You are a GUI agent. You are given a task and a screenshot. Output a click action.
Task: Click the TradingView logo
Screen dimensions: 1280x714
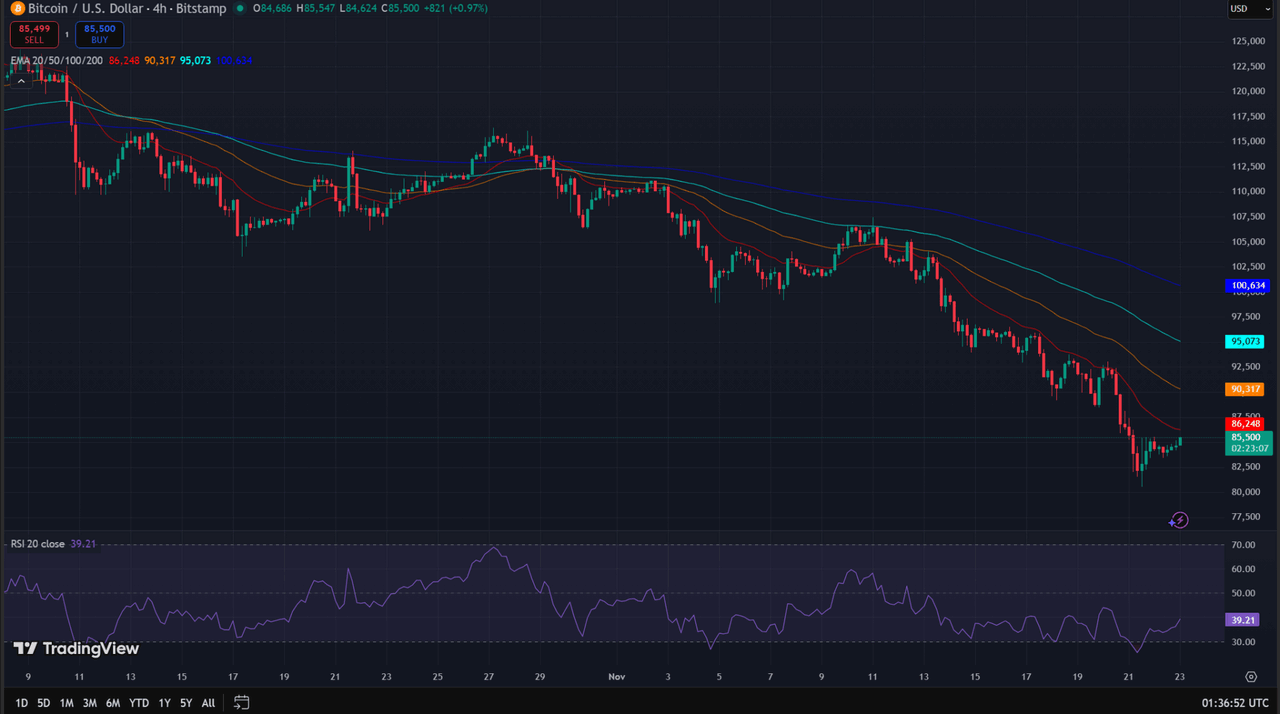pos(76,649)
